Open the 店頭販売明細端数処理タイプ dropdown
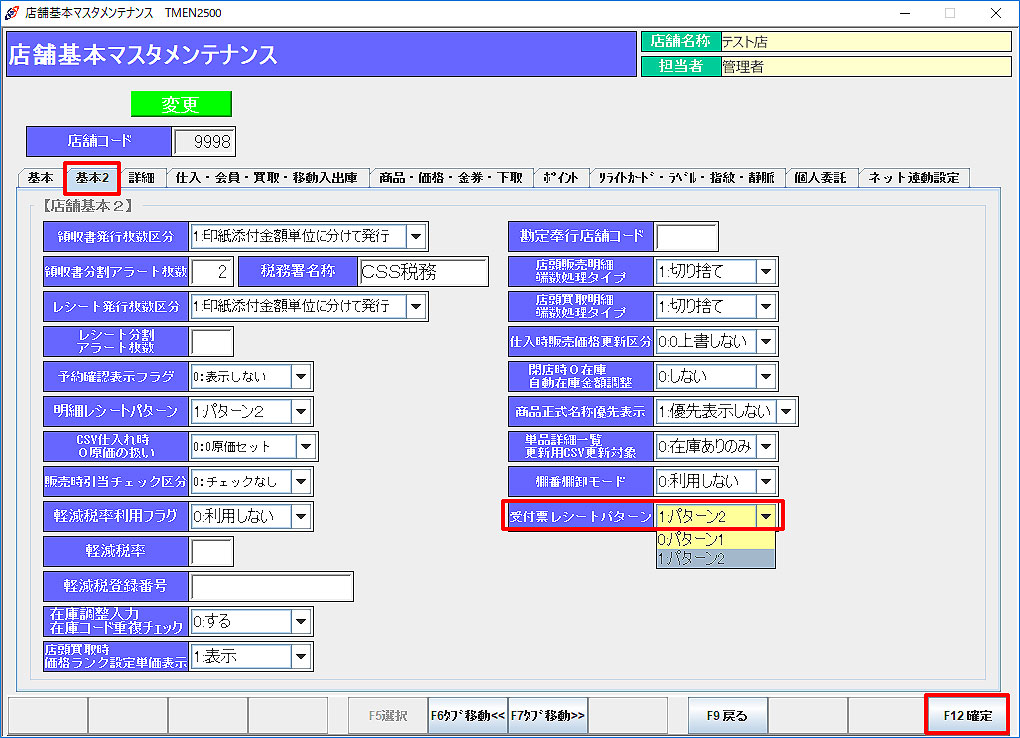The width and height of the screenshot is (1020, 738). click(766, 272)
